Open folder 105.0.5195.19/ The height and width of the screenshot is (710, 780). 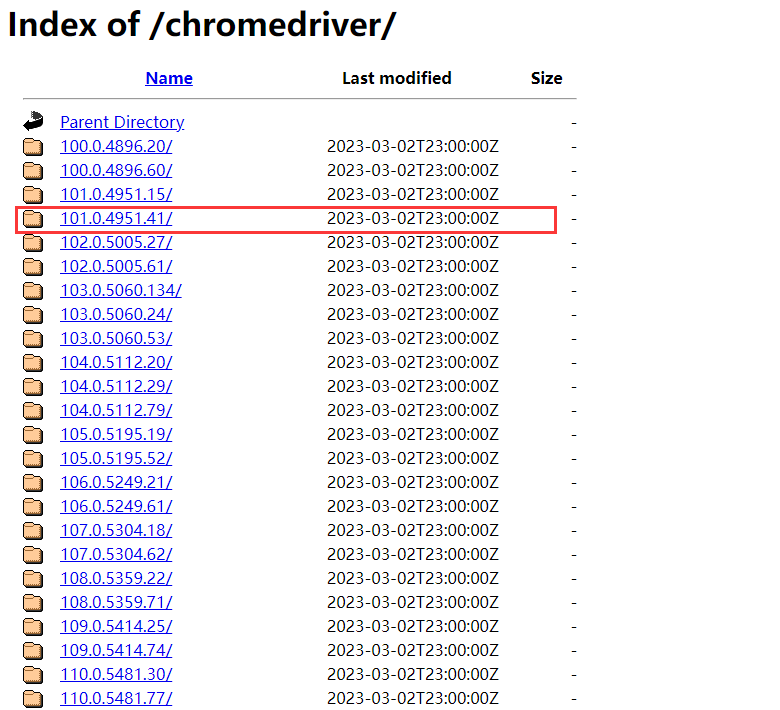point(116,434)
